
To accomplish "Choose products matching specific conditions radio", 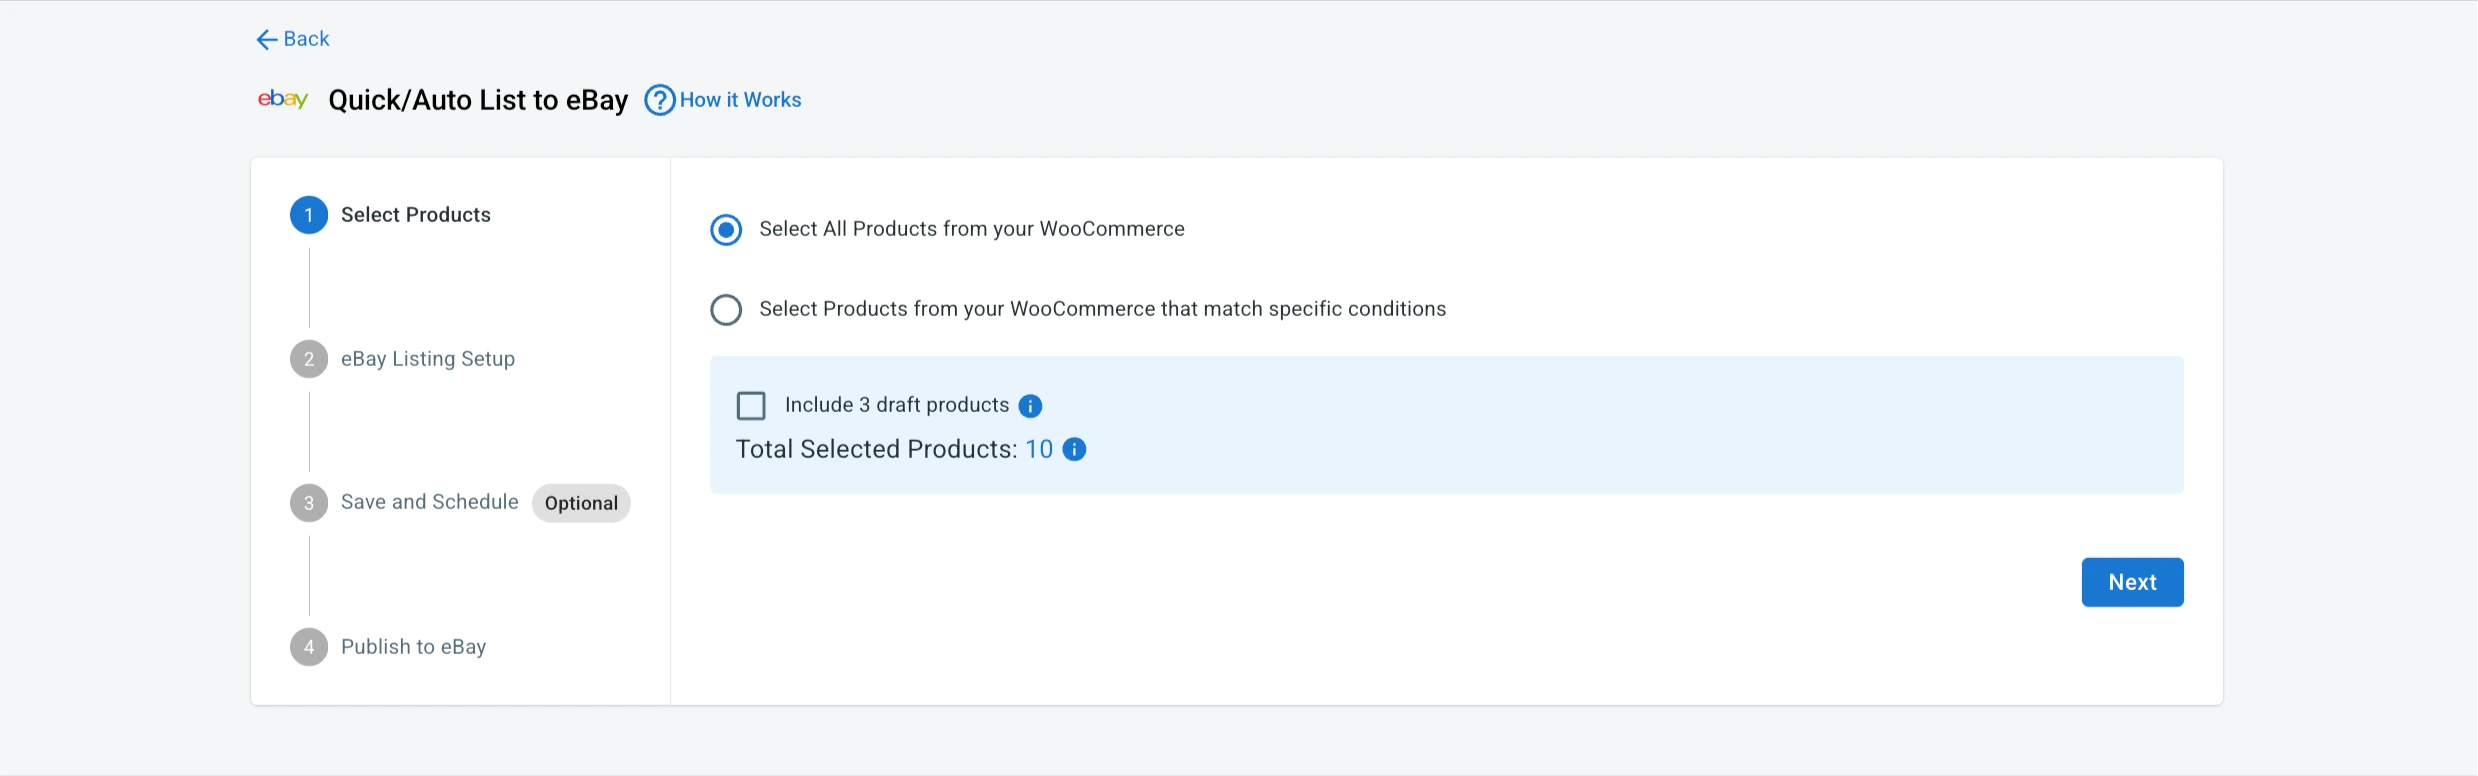I will pos(726,310).
